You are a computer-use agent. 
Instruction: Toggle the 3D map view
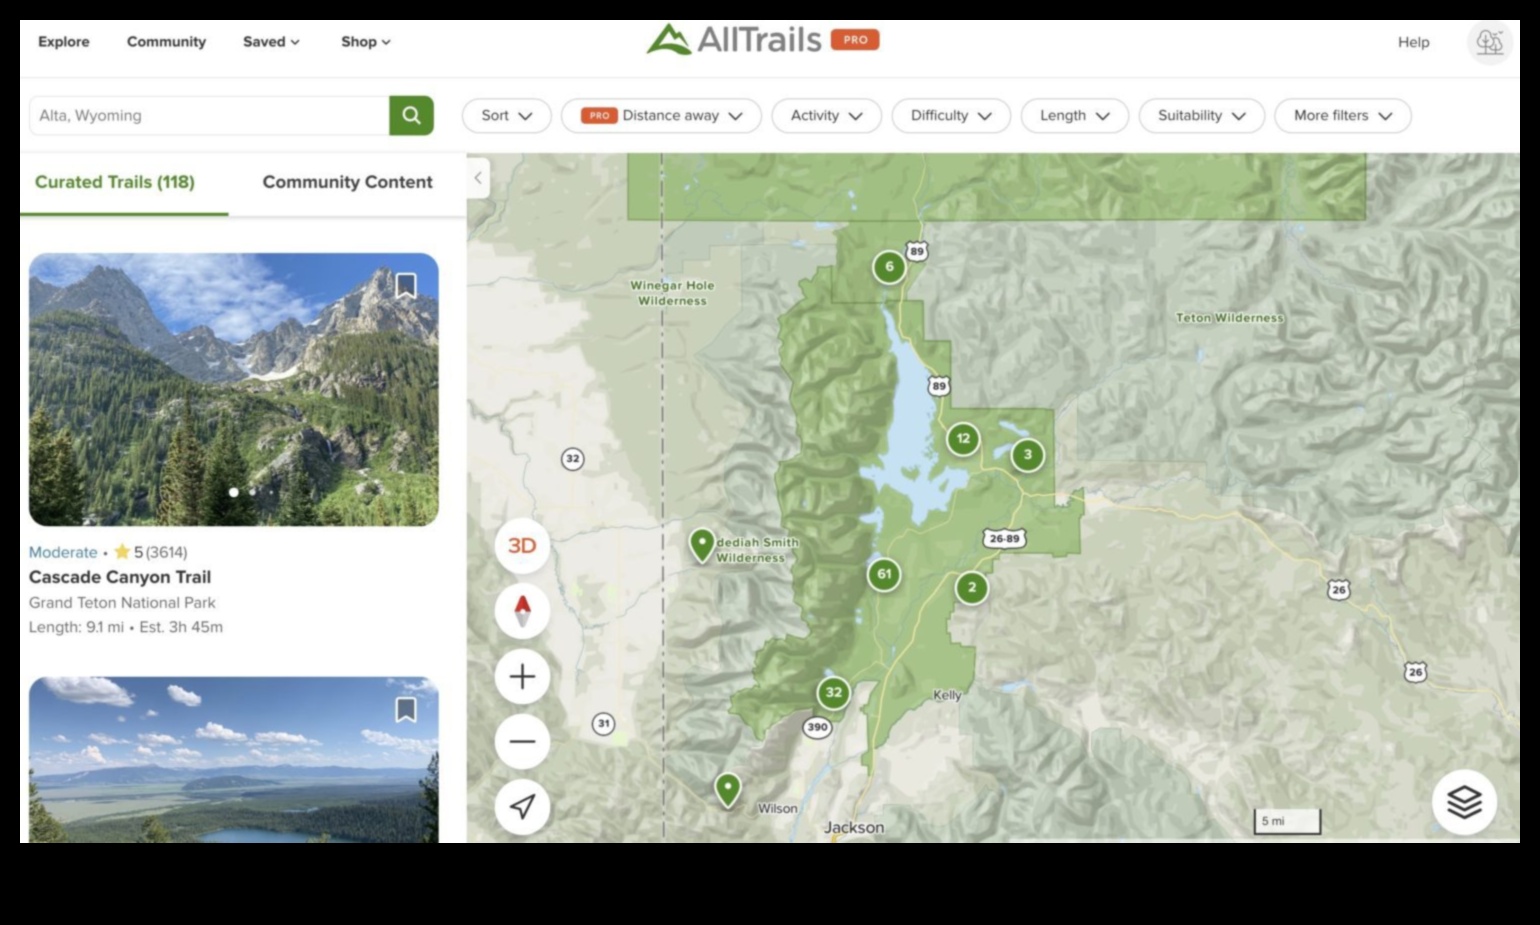coord(521,545)
